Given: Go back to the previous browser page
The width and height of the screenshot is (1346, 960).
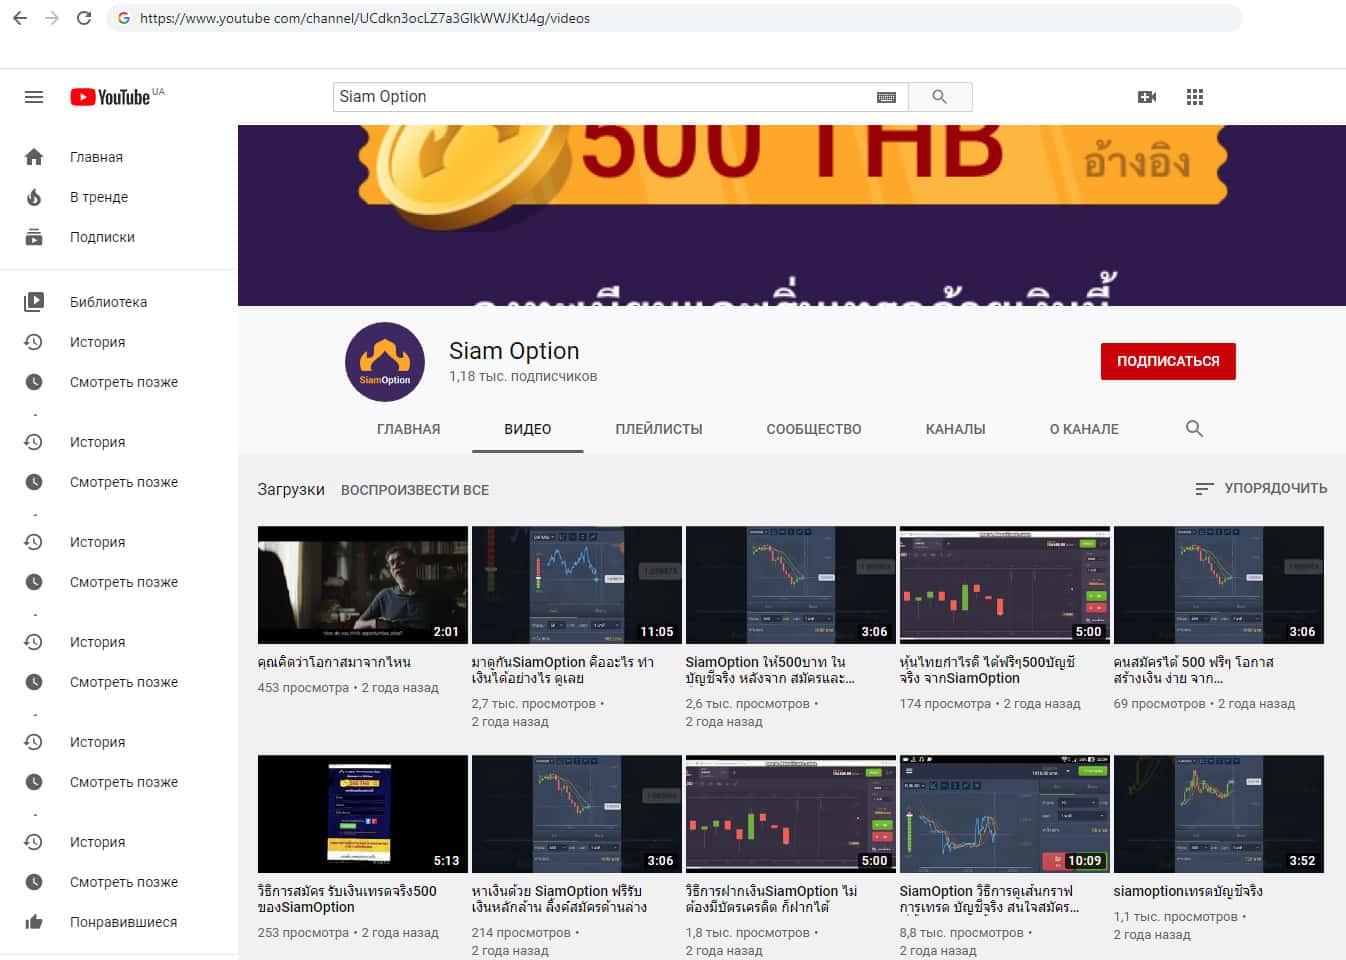Looking at the screenshot, I should pyautogui.click(x=19, y=18).
